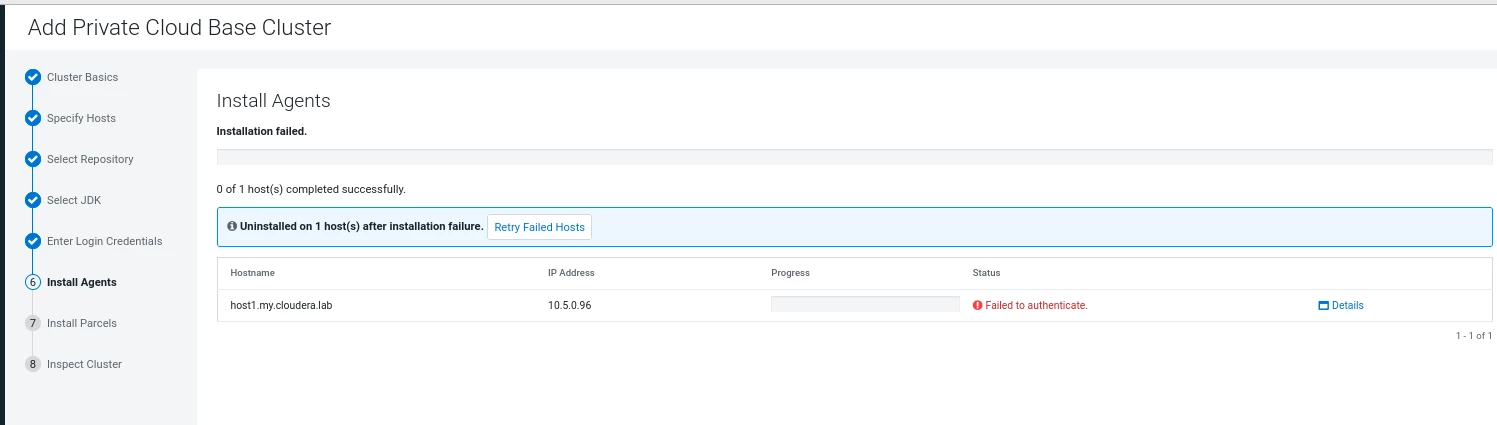Click the step 6 circle icon
The width and height of the screenshot is (1497, 425).
pyautogui.click(x=32, y=282)
